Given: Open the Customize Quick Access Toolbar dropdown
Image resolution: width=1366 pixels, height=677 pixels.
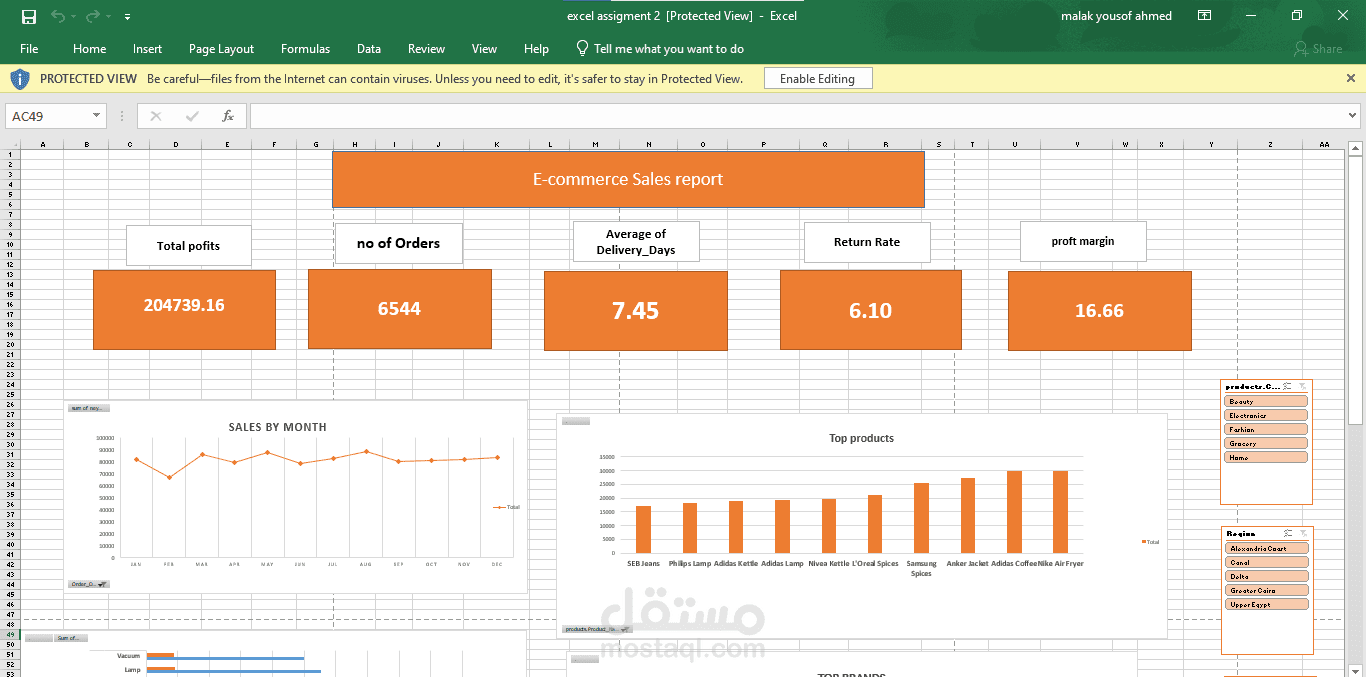Looking at the screenshot, I should pyautogui.click(x=127, y=17).
